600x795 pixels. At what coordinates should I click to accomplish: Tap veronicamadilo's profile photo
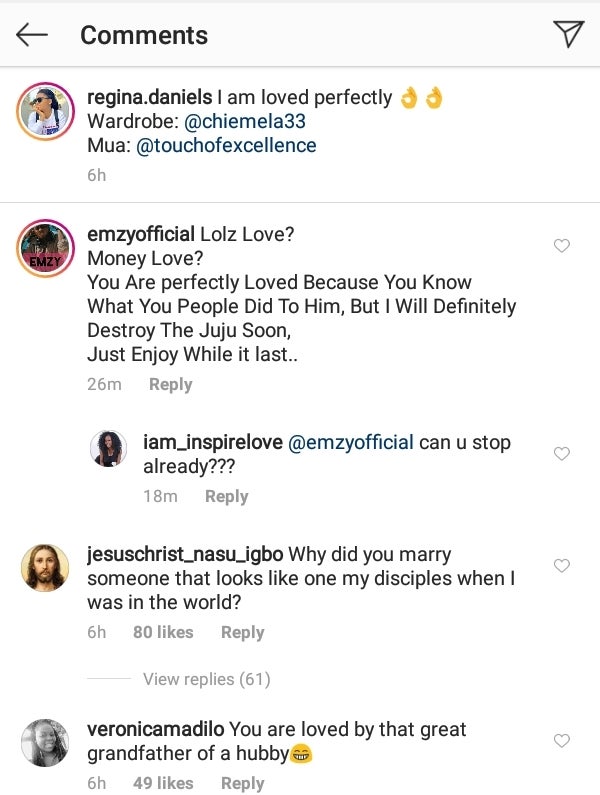(45, 743)
